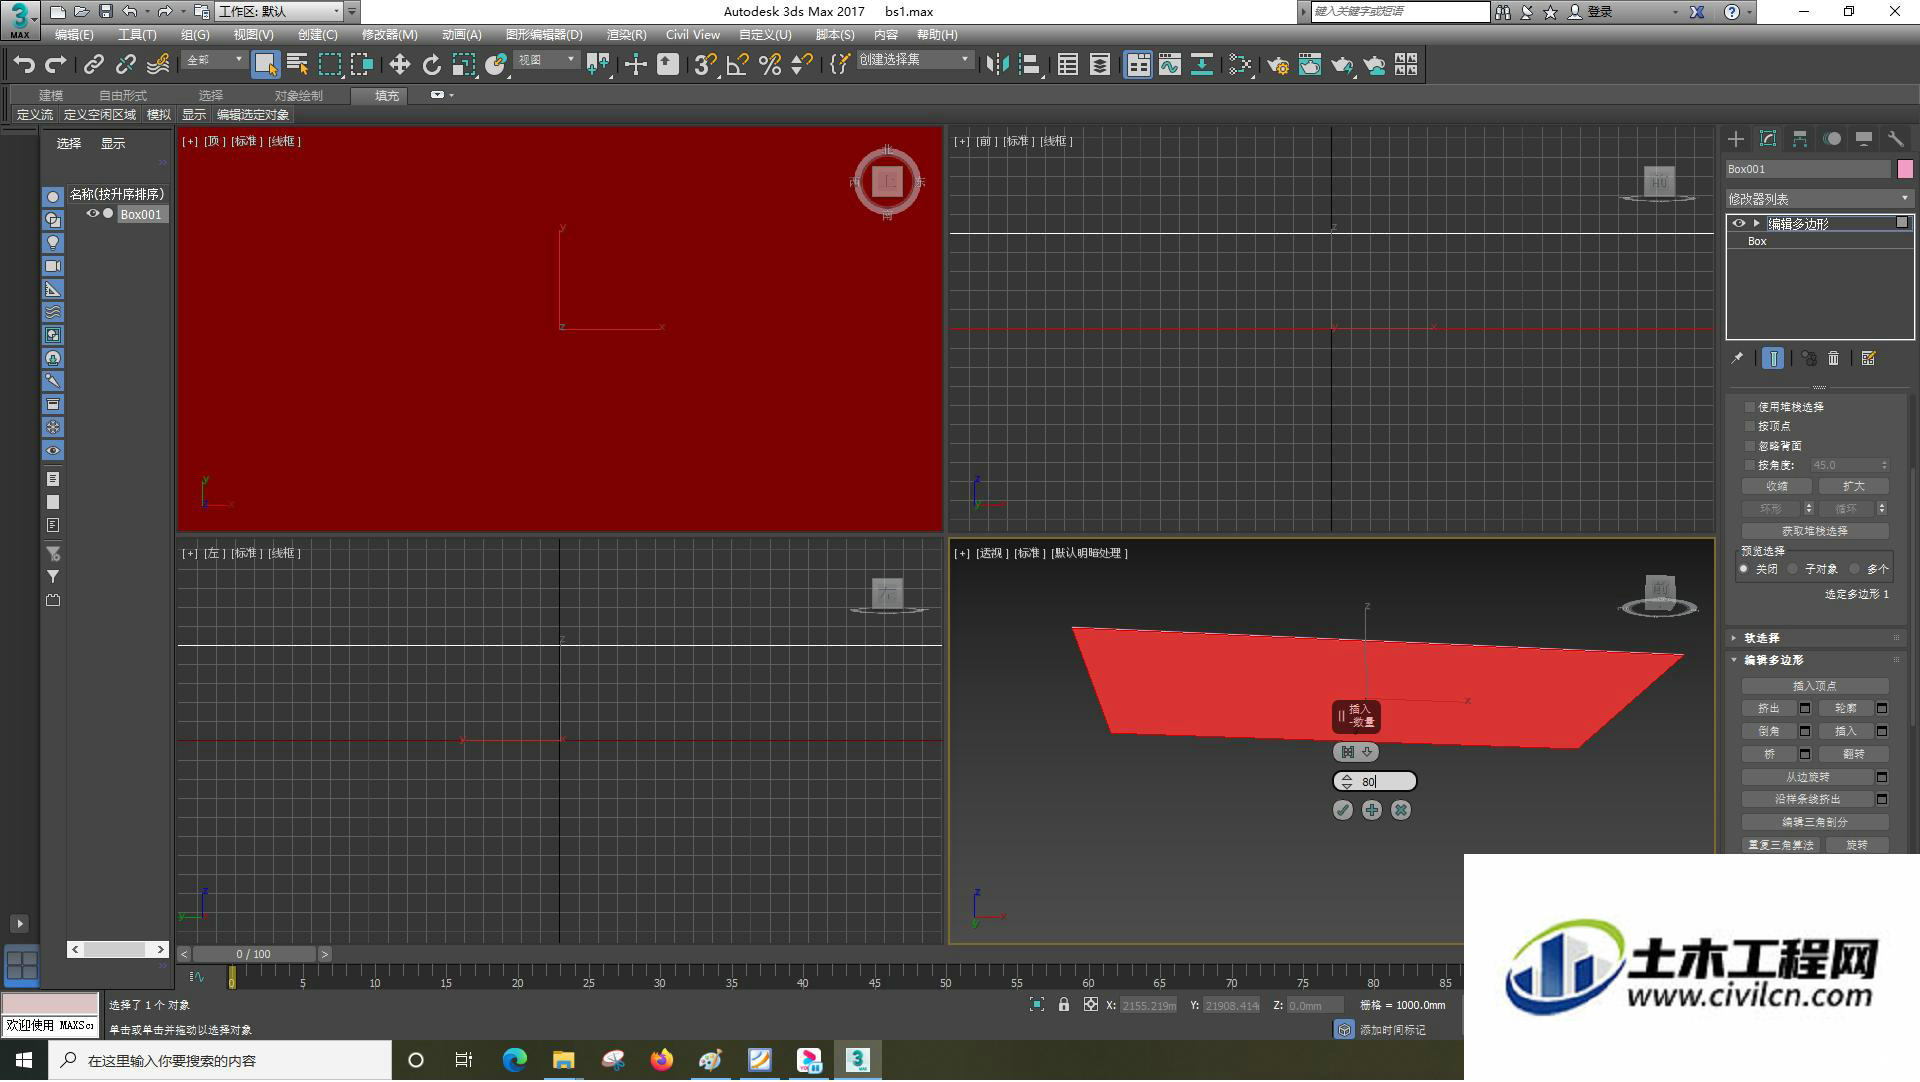Click the 挤出 button

pyautogui.click(x=1769, y=708)
